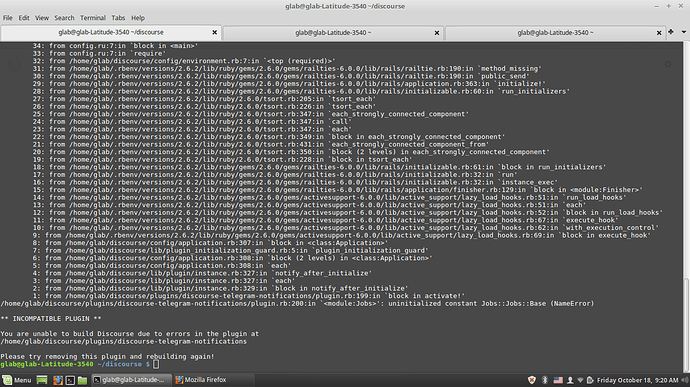Click trace line 32 environment.rb

coord(184,61)
